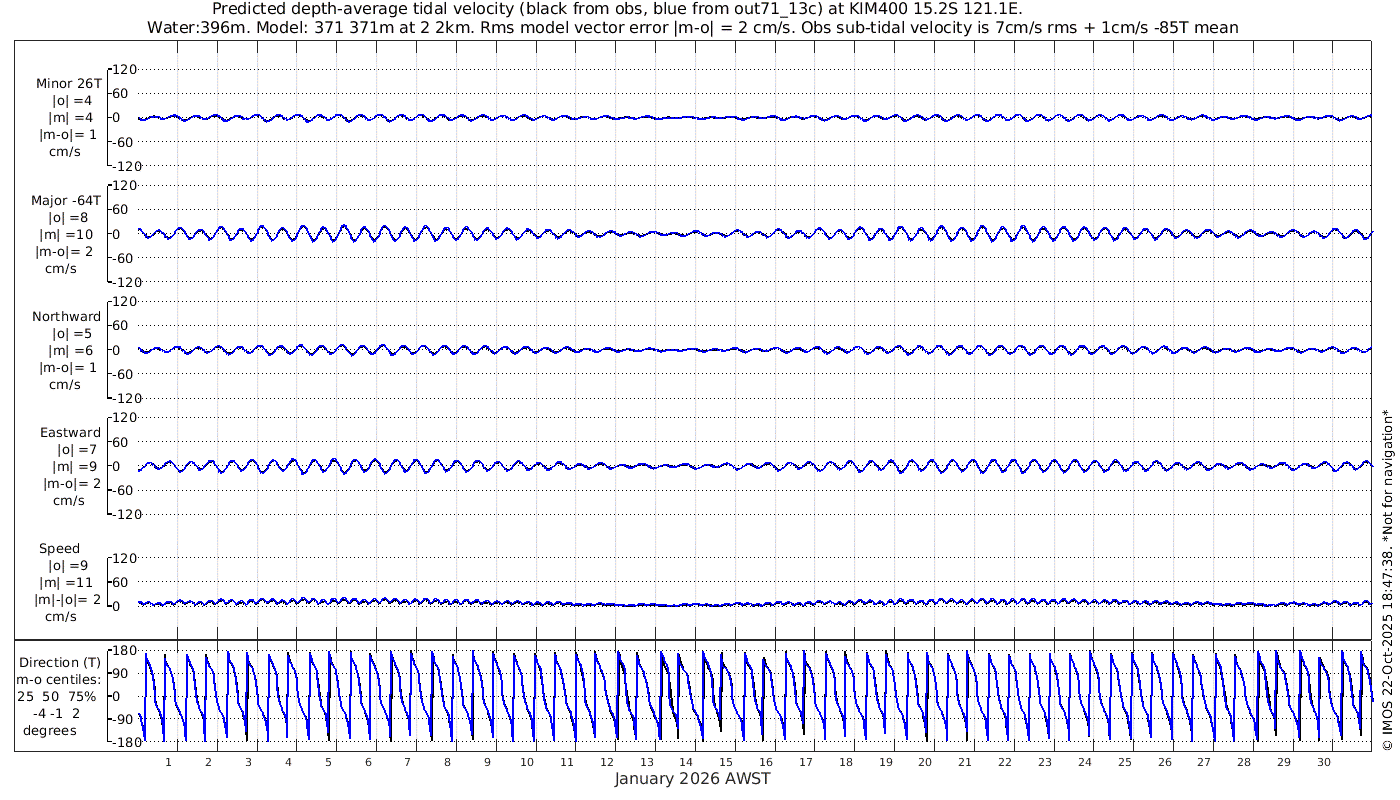Click the "Direction (T)" panel label
This screenshot has width=1400, height=800.
pyautogui.click(x=60, y=662)
